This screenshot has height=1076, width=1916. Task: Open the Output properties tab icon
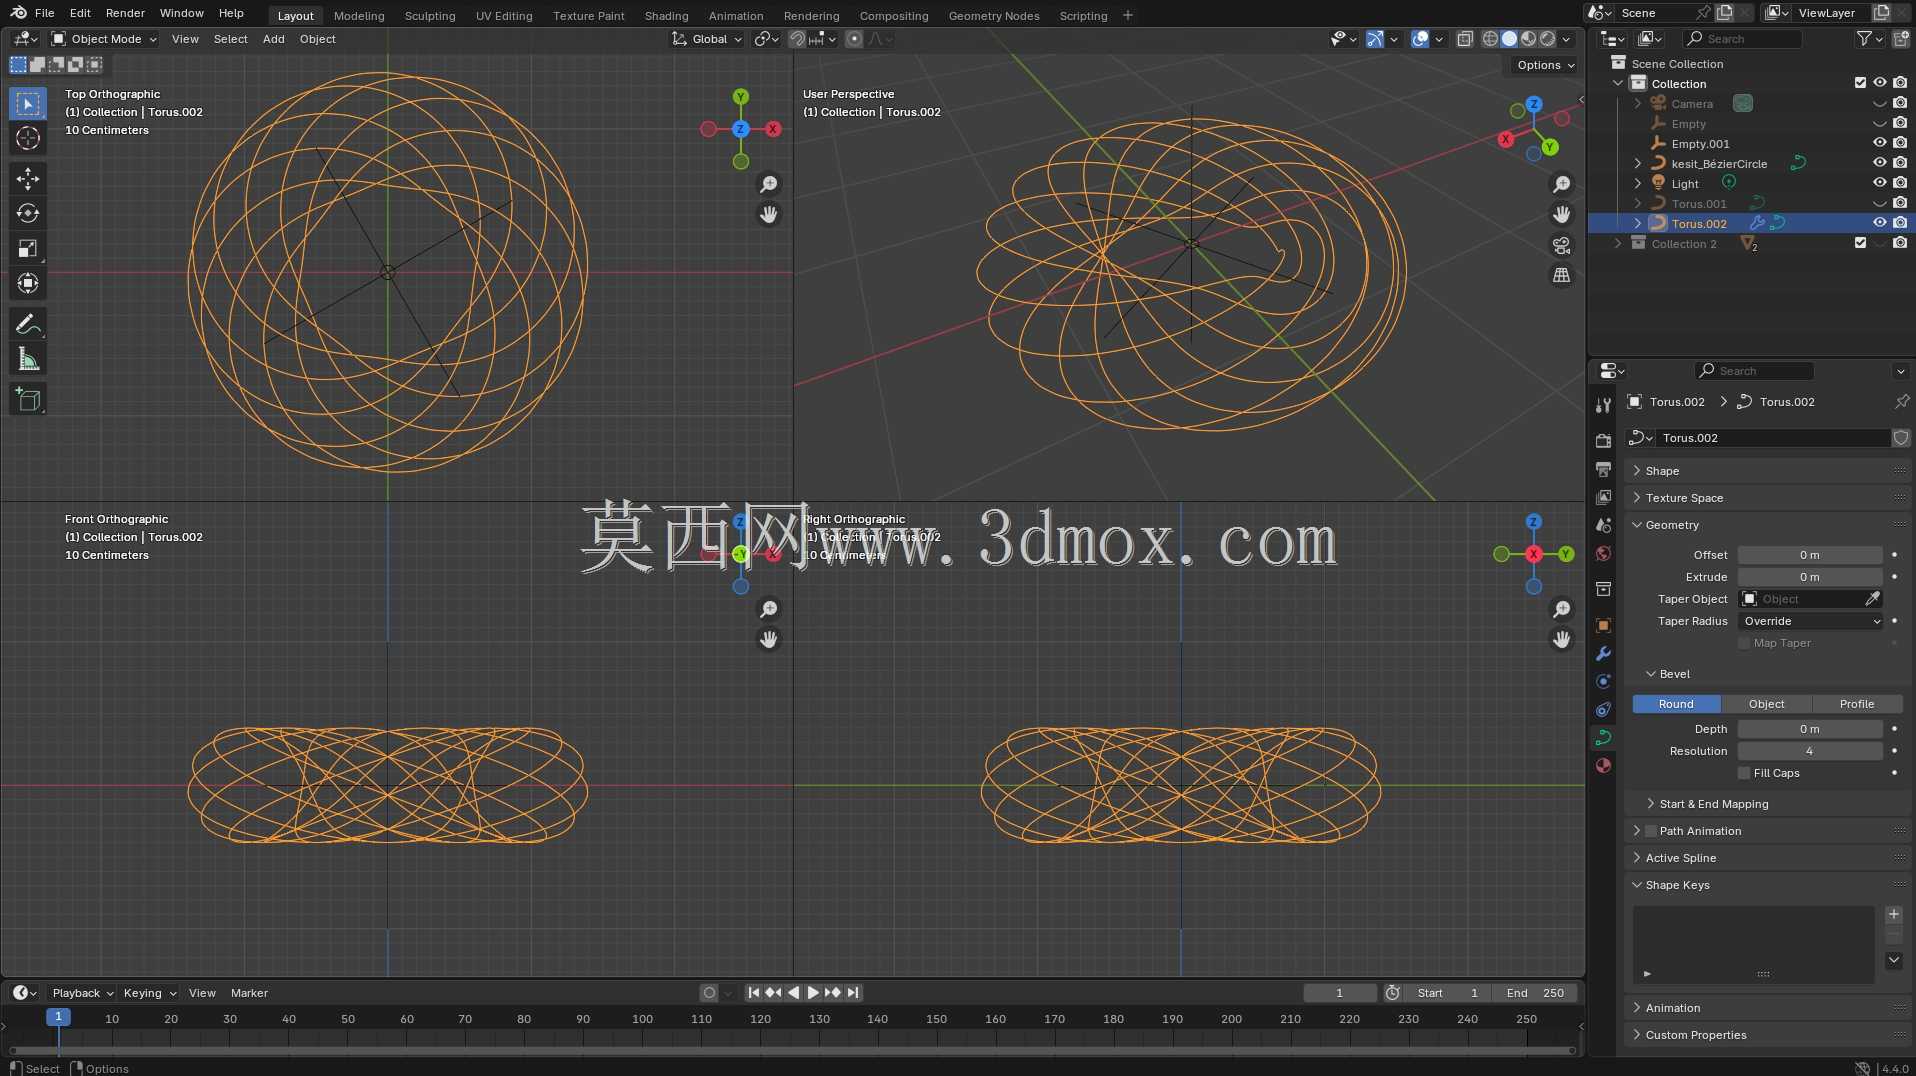coord(1603,469)
